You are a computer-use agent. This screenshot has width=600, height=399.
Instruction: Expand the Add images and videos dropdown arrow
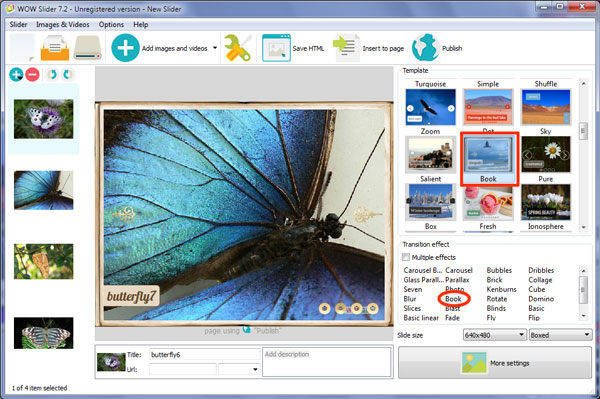215,48
